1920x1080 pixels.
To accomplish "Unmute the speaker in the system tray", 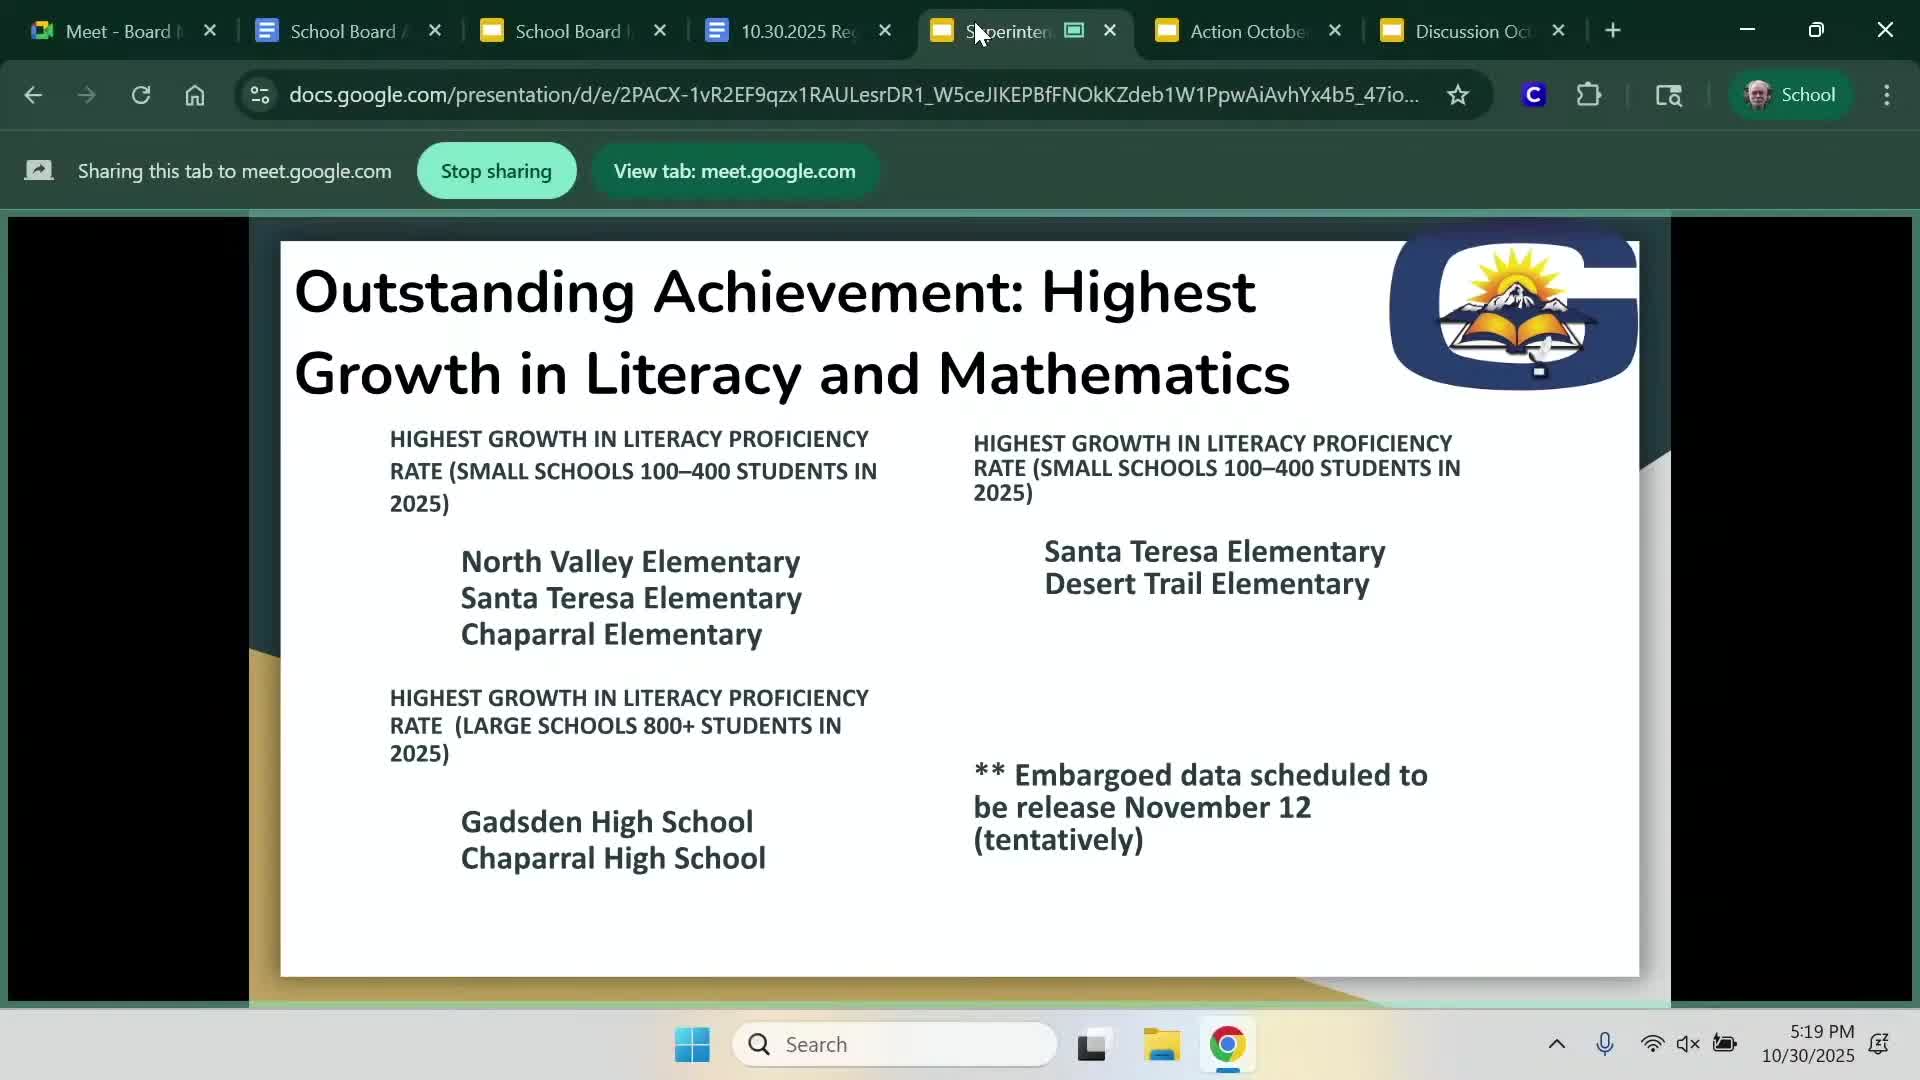I will [x=1689, y=1044].
